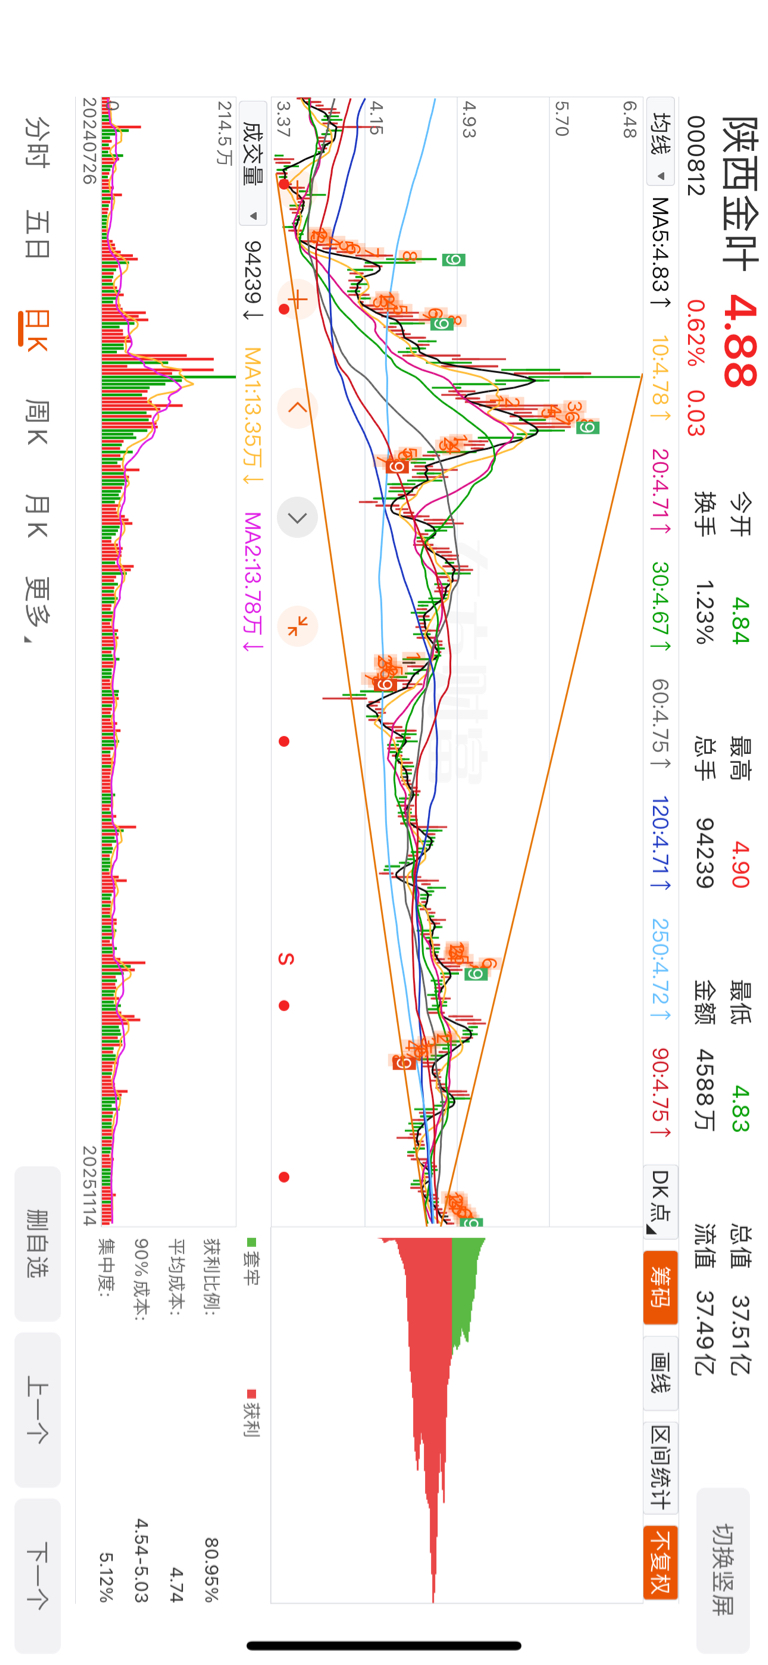Tap 切换竖屏 to switch to portrait
This screenshot has width=768, height=1665.
coord(722,1570)
